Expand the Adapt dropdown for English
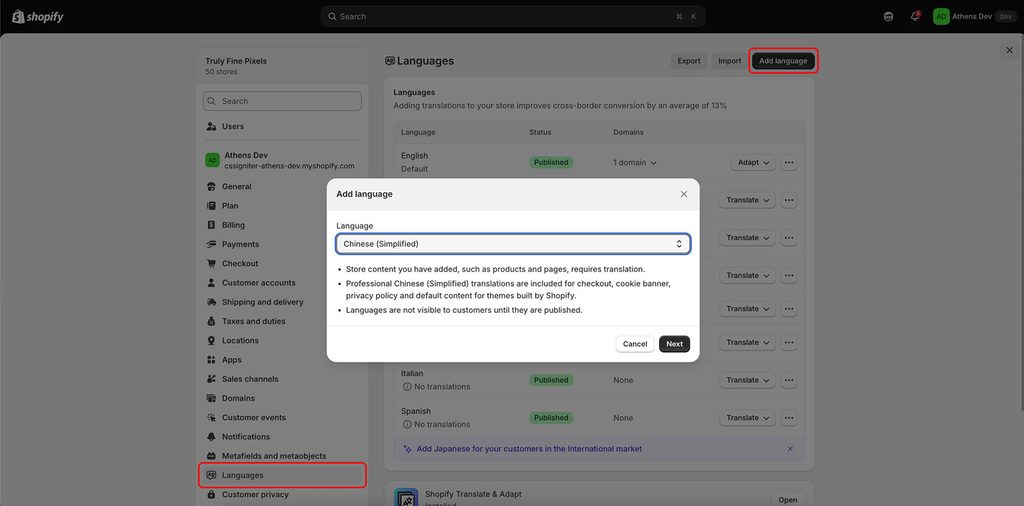The image size is (1024, 506). click(x=753, y=163)
